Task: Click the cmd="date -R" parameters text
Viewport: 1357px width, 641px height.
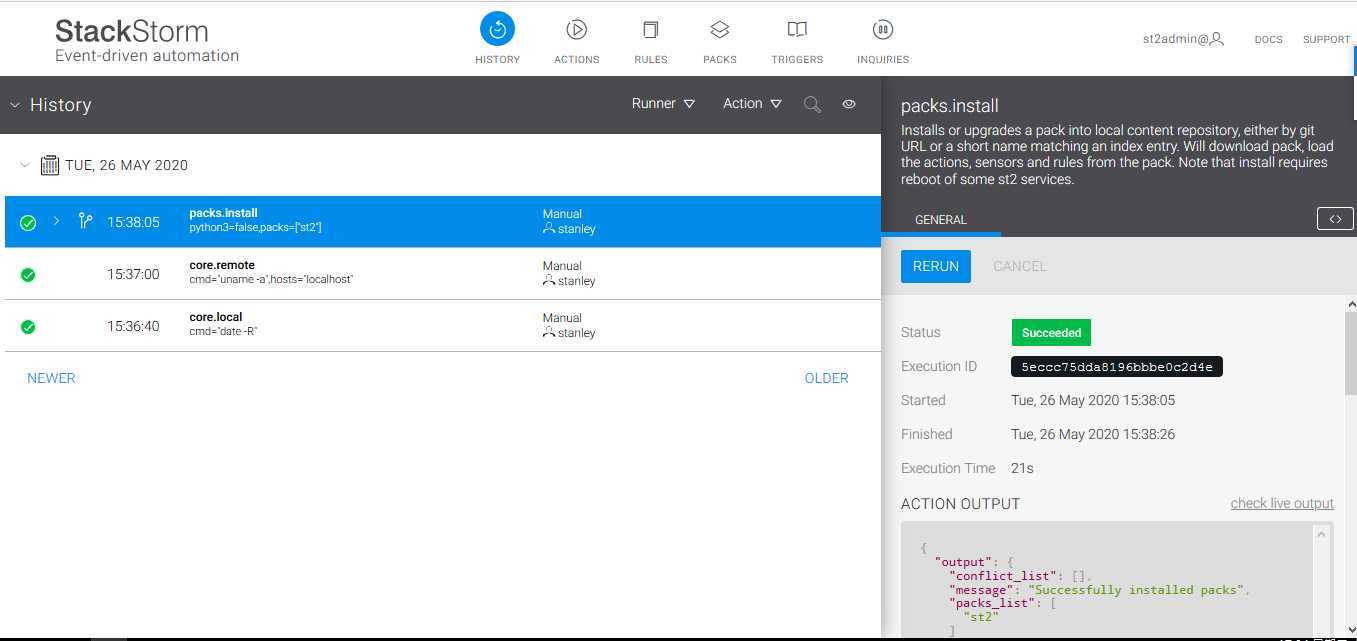Action: click(223, 332)
